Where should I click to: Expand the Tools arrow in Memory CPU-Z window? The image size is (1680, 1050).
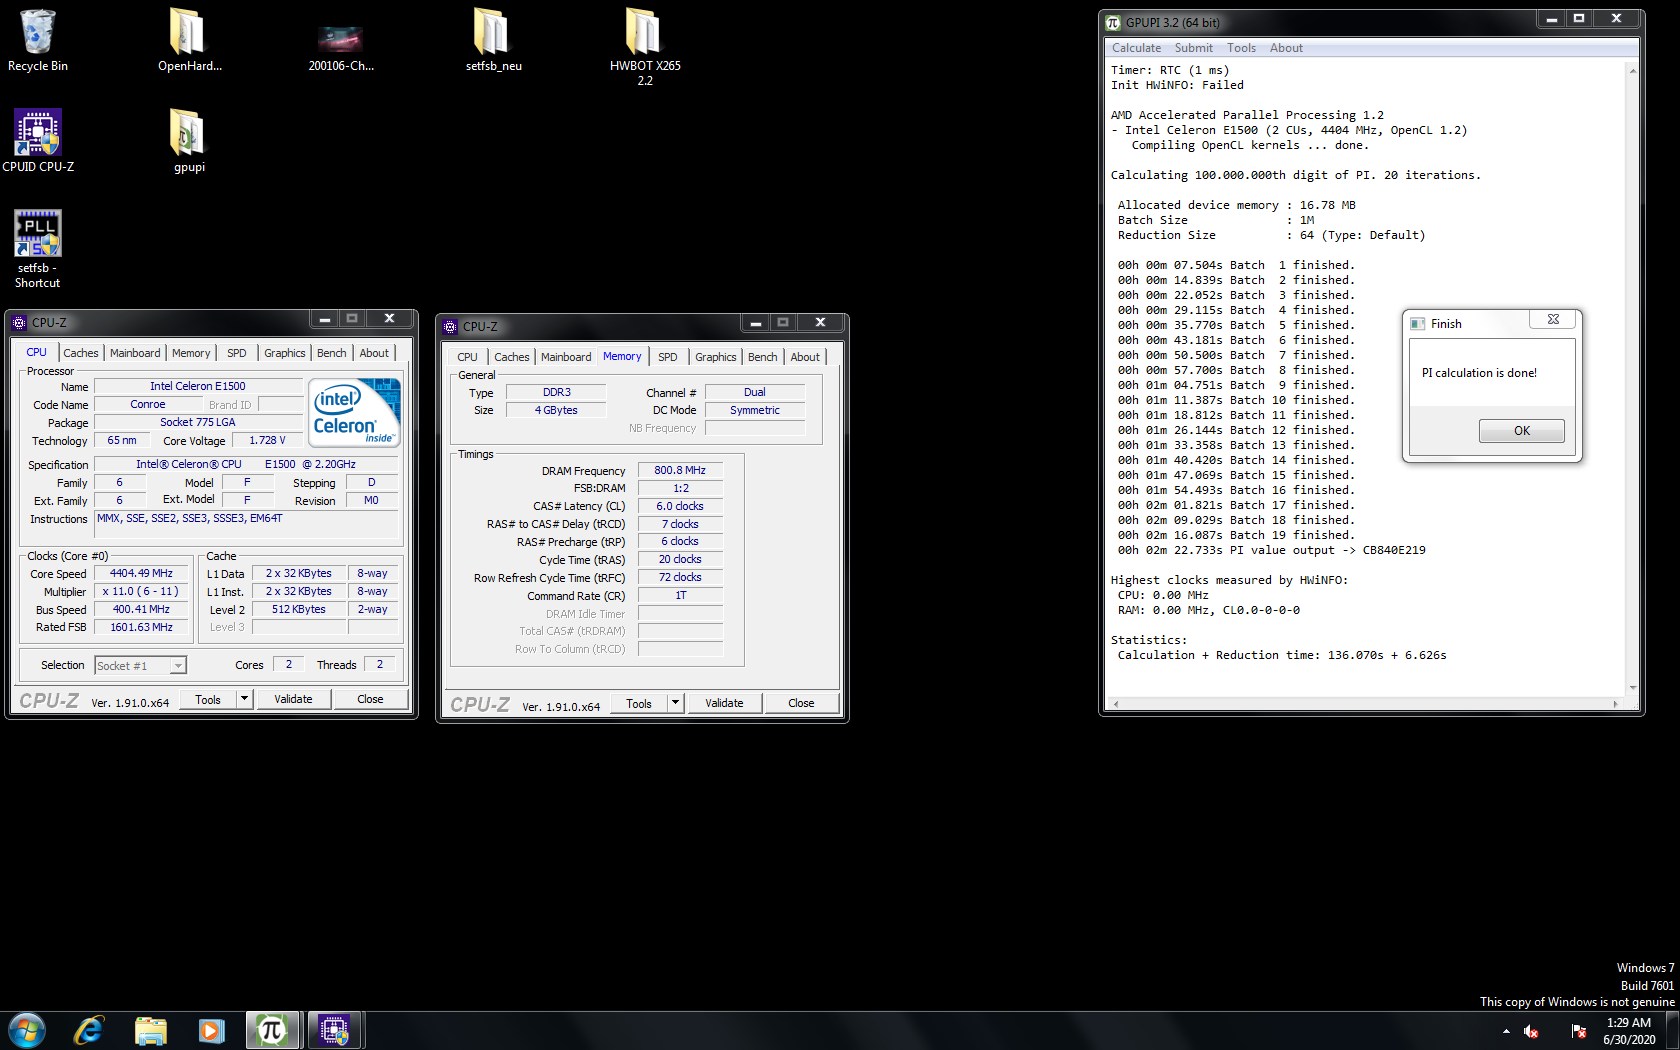pyautogui.click(x=675, y=703)
